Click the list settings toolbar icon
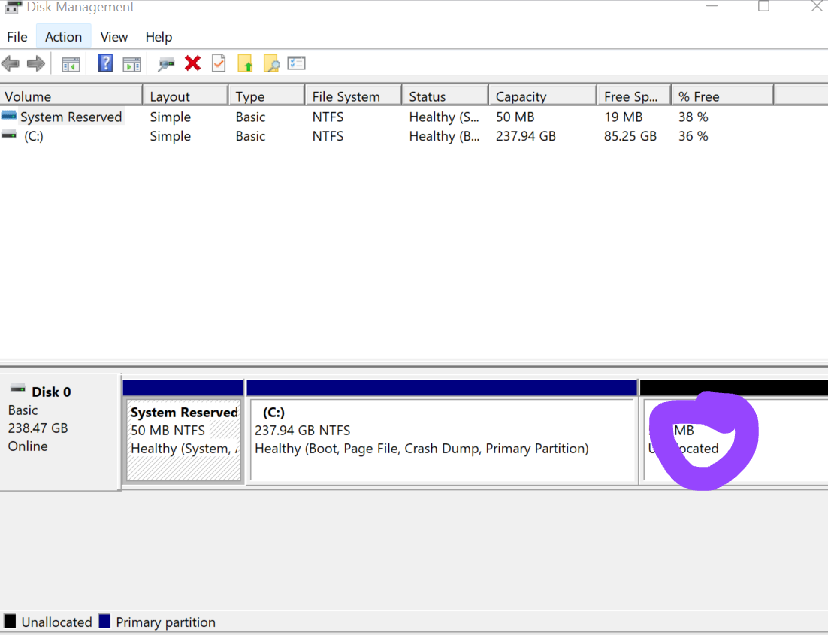Viewport: 828px width, 635px height. [296, 63]
